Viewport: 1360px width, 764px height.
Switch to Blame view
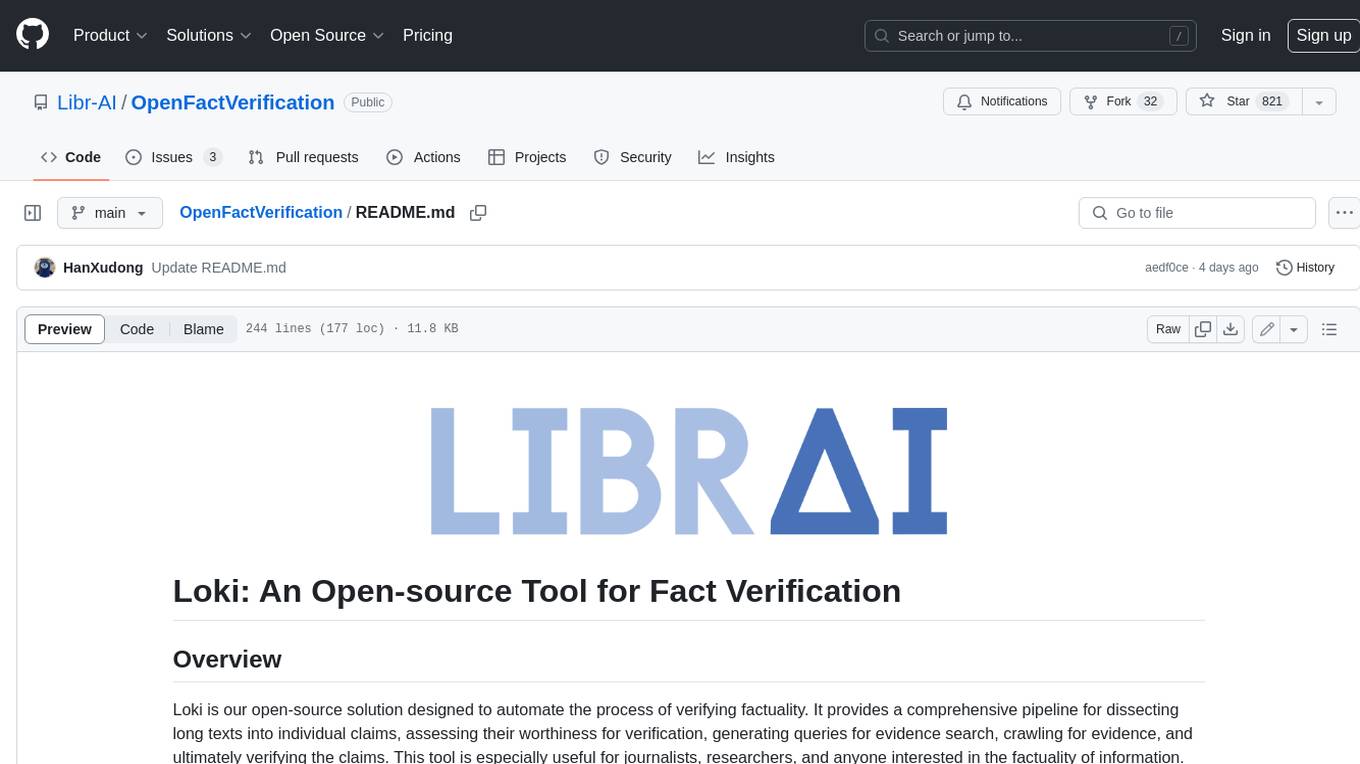[x=204, y=329]
